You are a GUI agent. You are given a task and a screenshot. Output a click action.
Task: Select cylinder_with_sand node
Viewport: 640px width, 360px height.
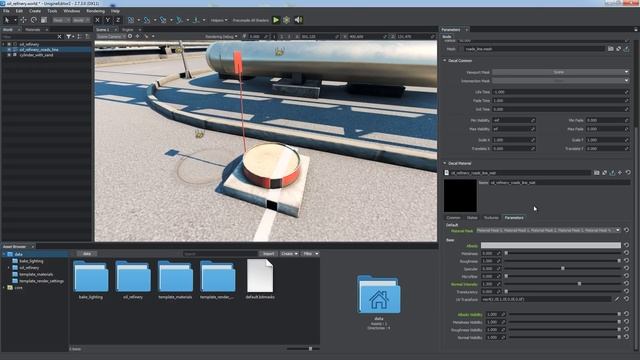click(x=36, y=55)
